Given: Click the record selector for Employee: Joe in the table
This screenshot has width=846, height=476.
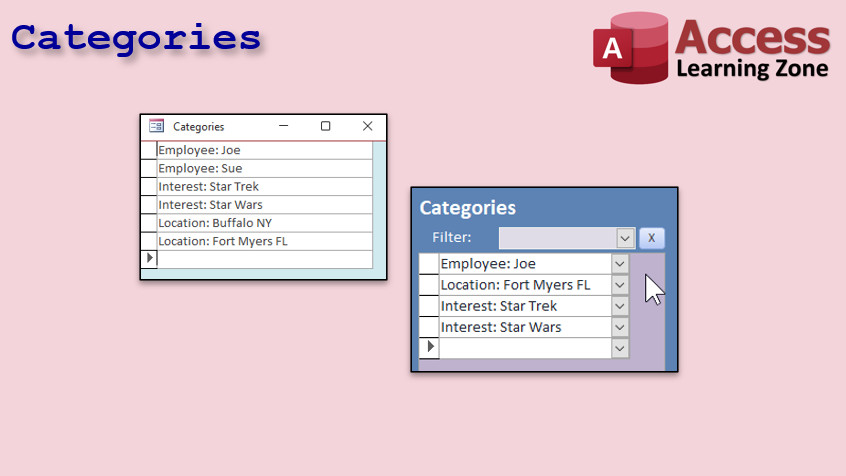Looking at the screenshot, I should click(x=148, y=150).
